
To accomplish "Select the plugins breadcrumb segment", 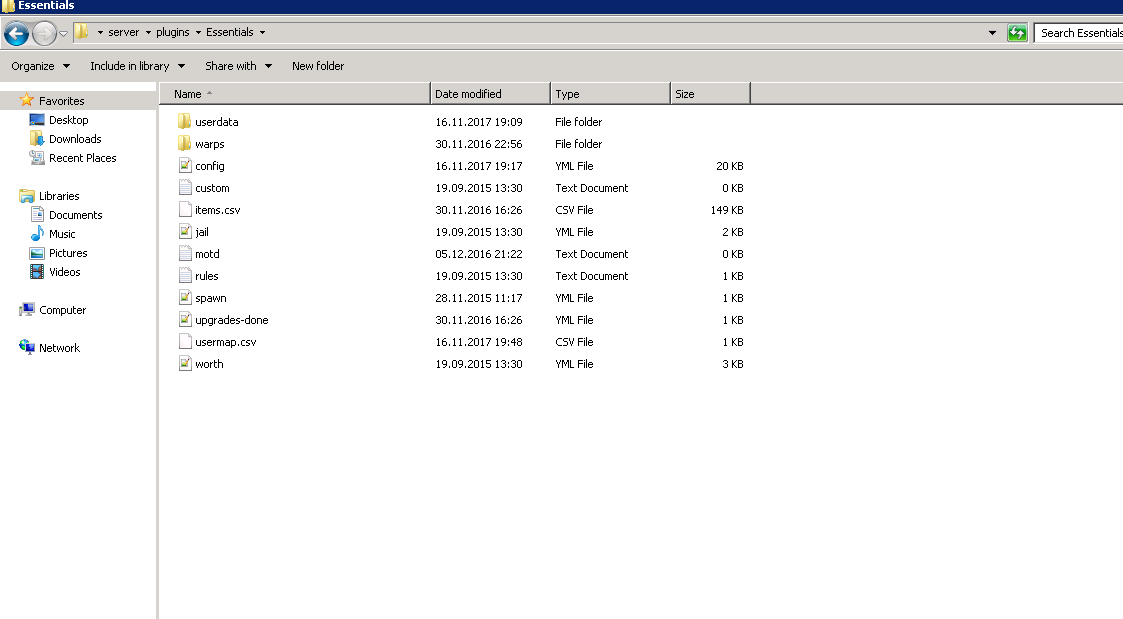I will pos(173,32).
